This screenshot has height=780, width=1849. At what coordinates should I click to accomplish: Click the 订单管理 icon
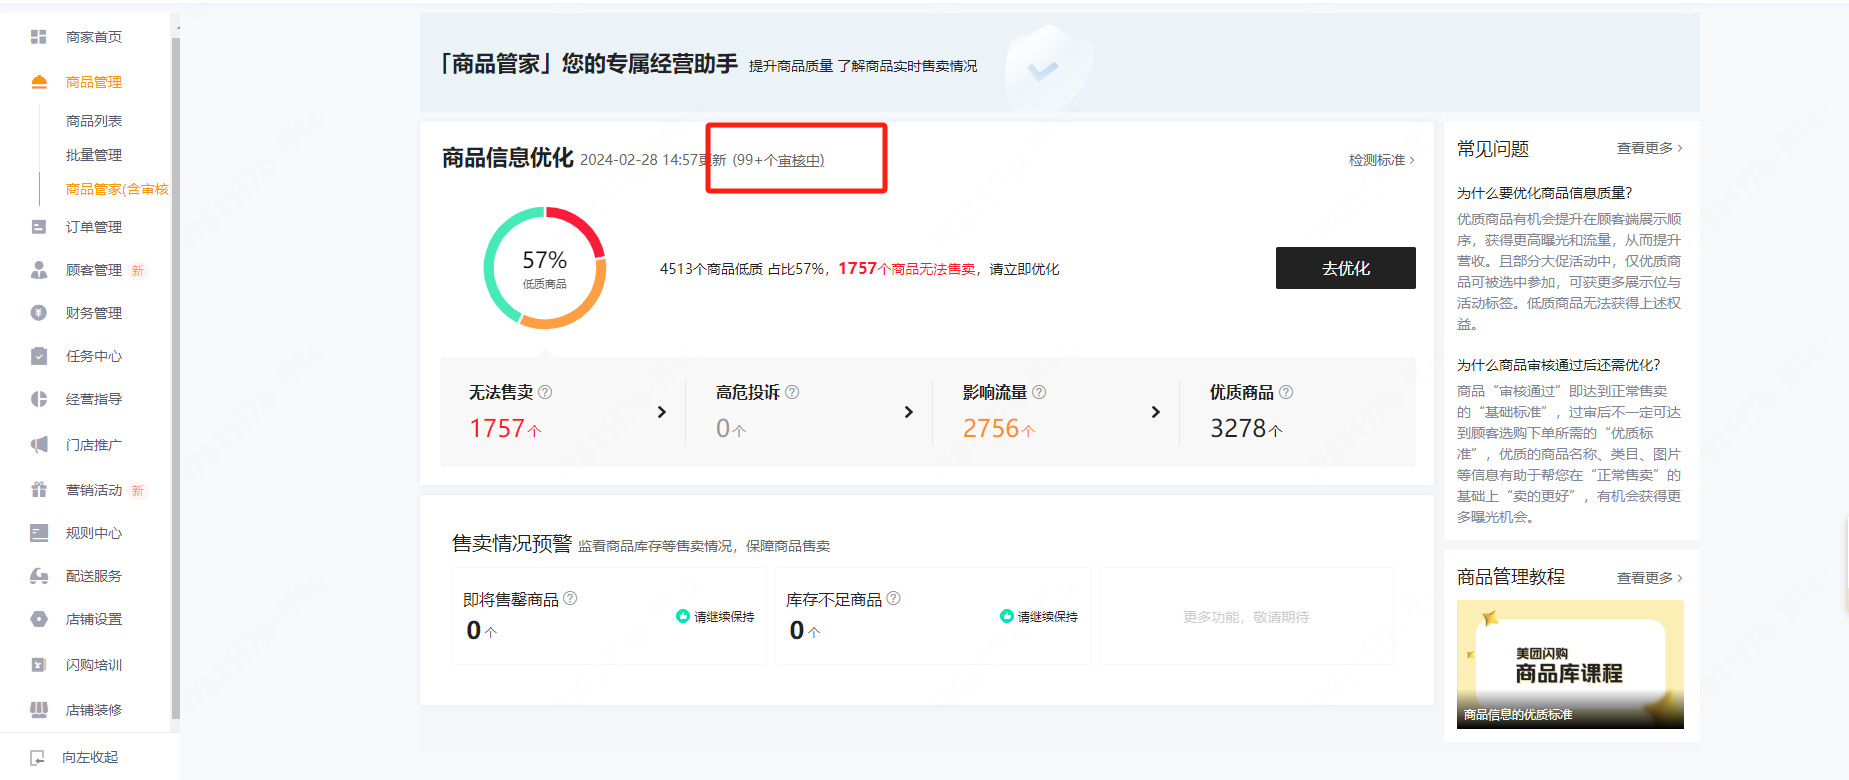(39, 227)
